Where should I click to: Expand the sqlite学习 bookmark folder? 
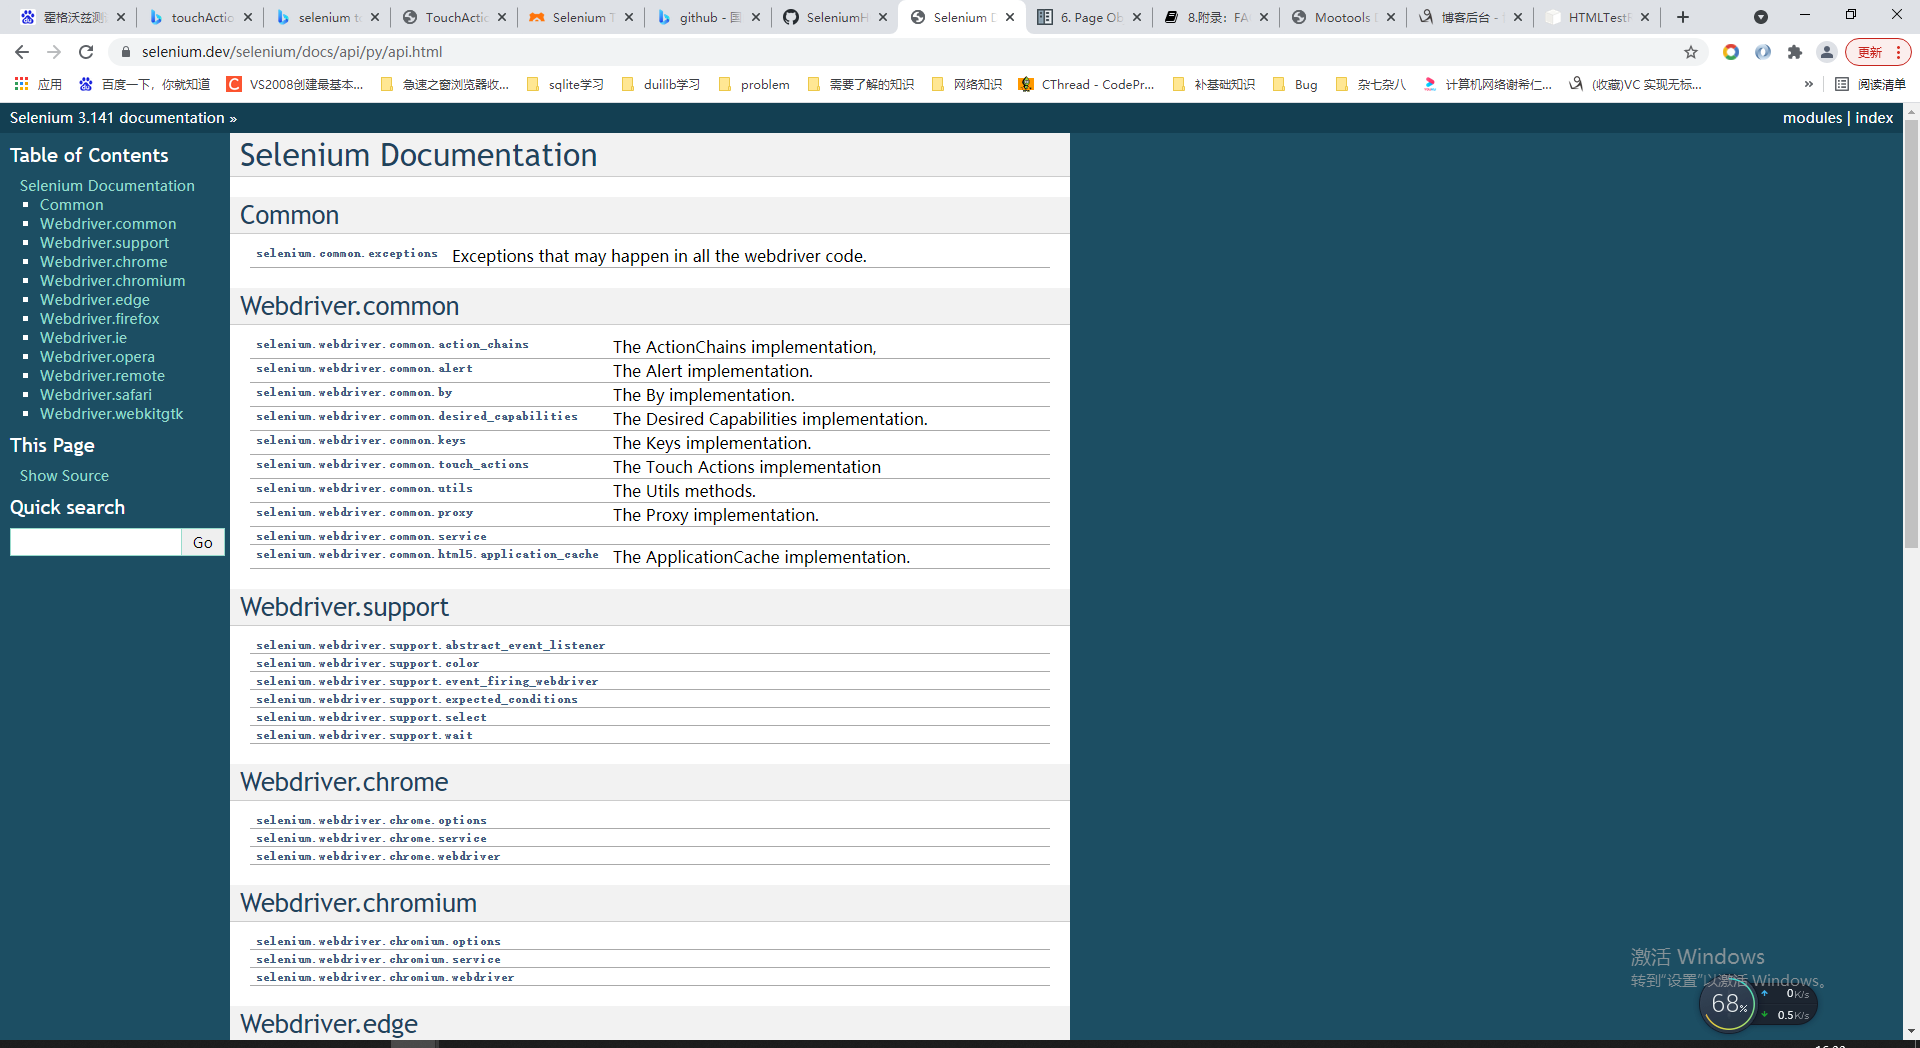pyautogui.click(x=565, y=84)
